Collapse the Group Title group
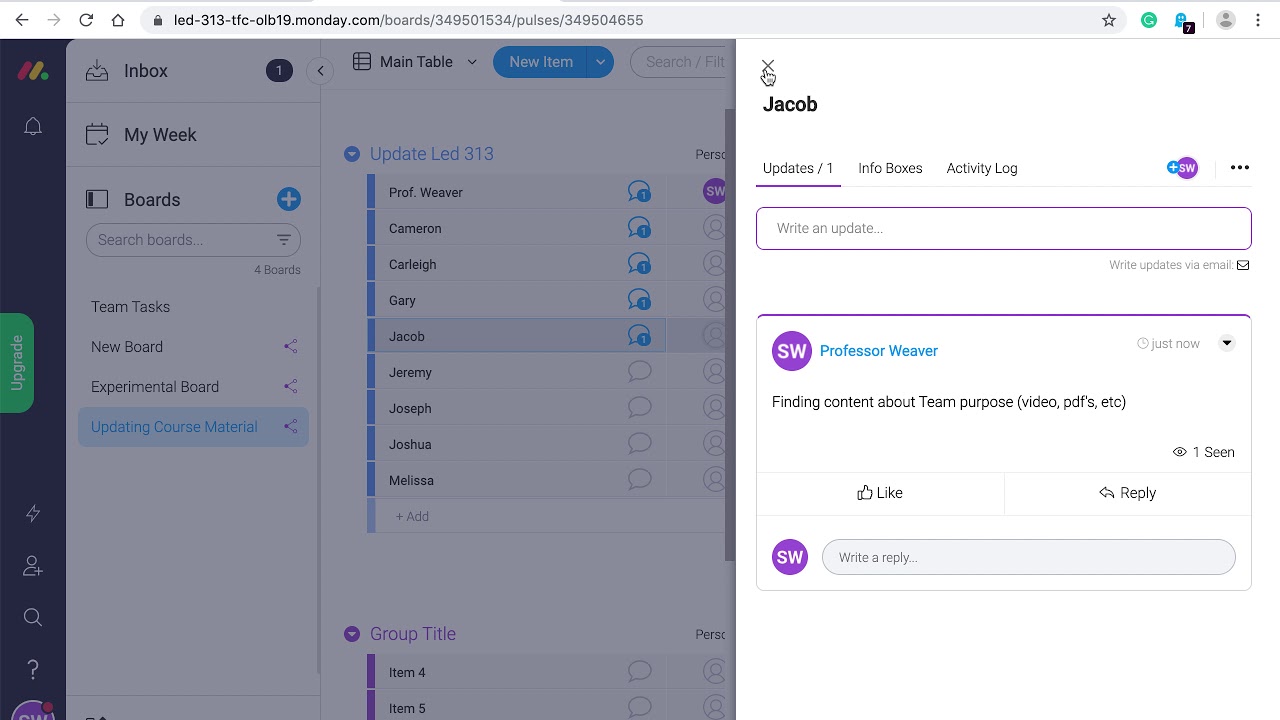The width and height of the screenshot is (1280, 720). (x=352, y=634)
